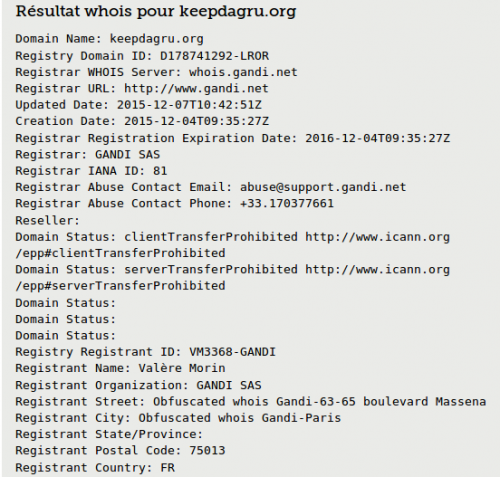Click the Domain Name keepdagru.org line
This screenshot has height=477, width=500.
(109, 39)
